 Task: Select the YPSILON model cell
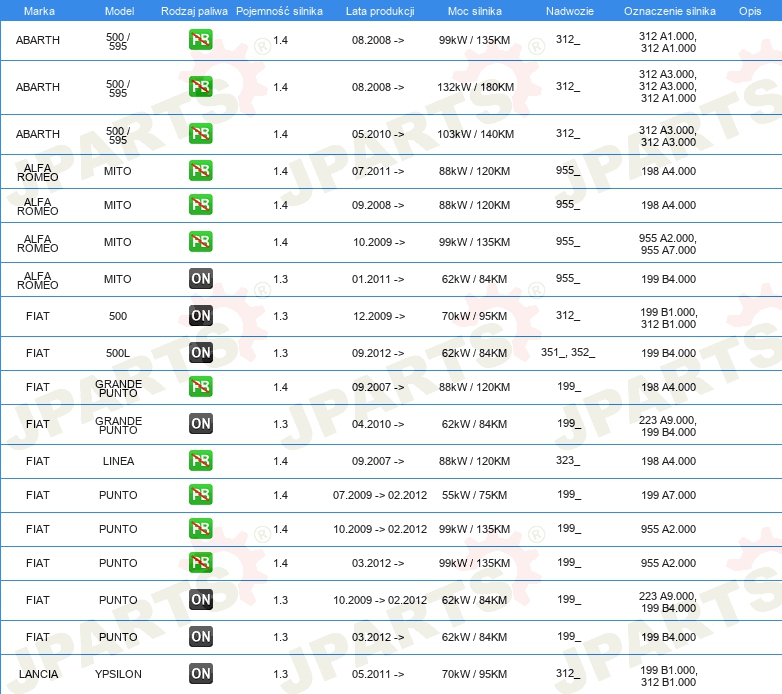(x=118, y=674)
